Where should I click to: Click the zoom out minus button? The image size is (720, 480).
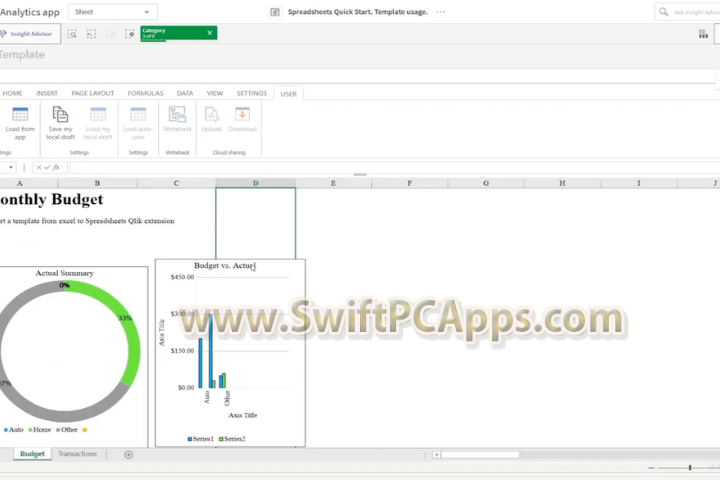coord(651,468)
